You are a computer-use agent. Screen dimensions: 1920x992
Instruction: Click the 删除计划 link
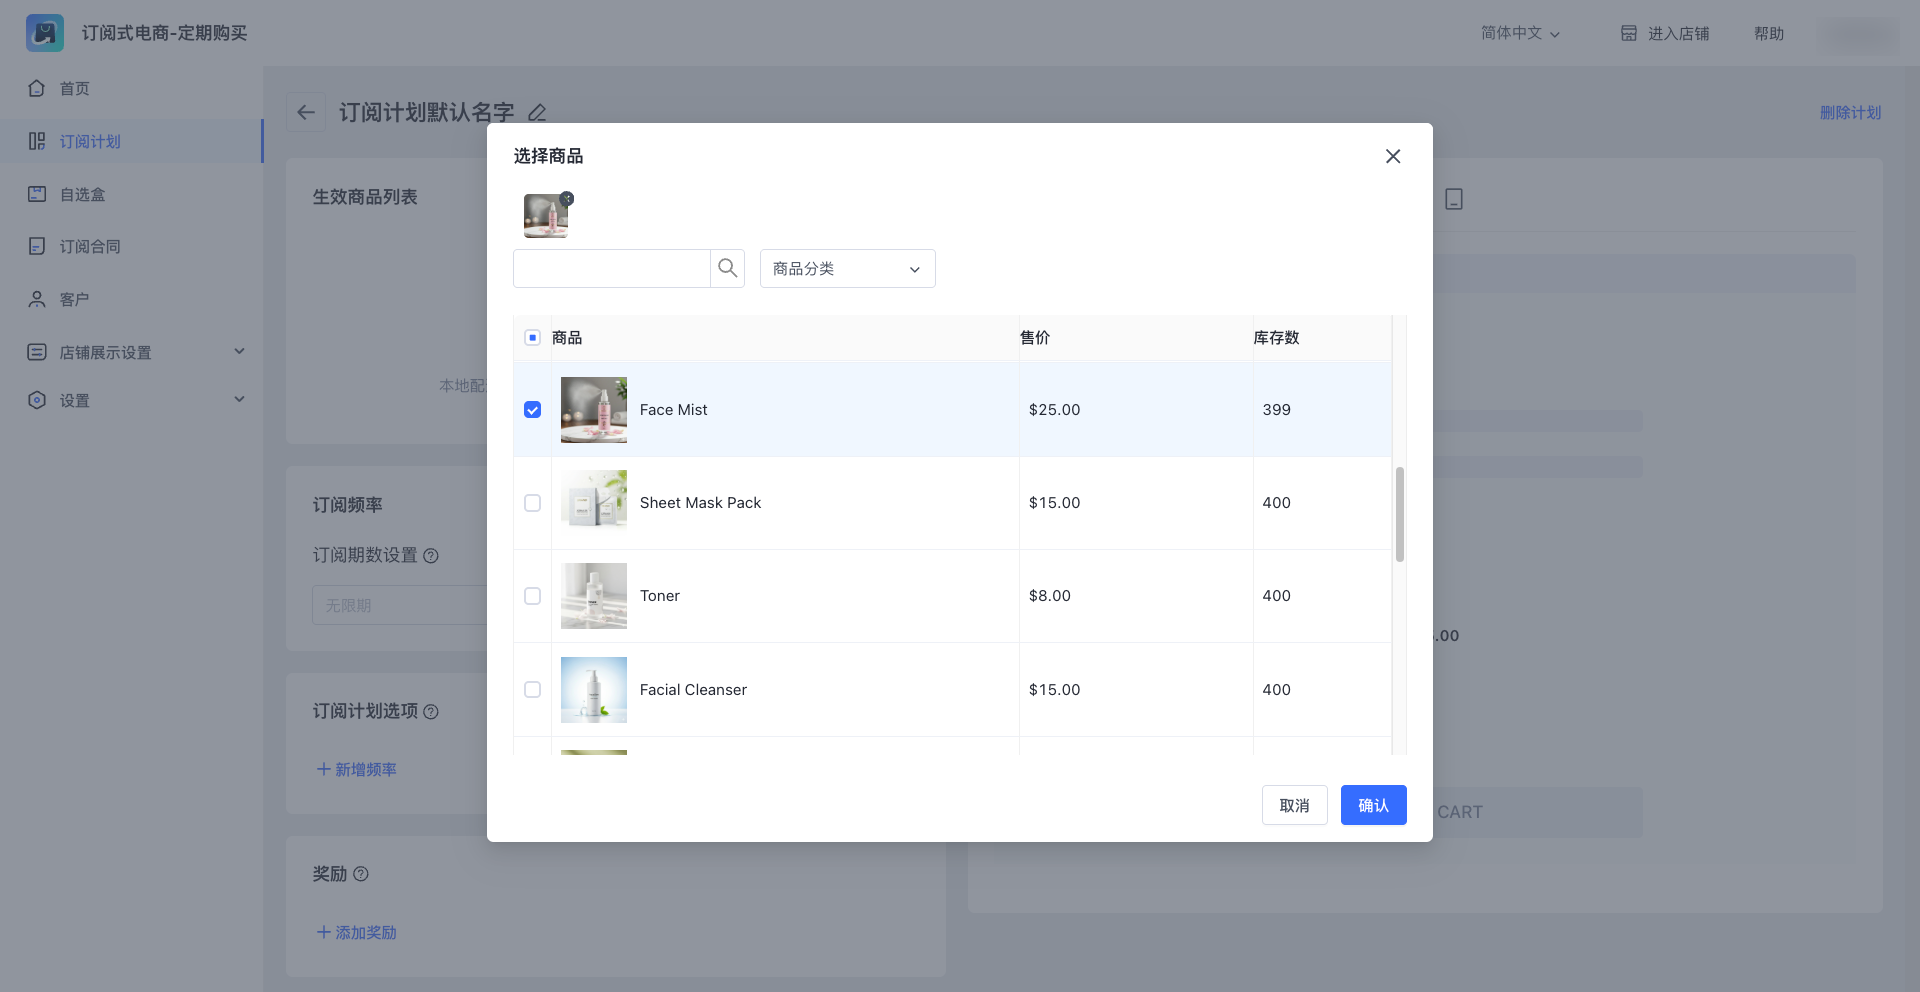point(1850,113)
